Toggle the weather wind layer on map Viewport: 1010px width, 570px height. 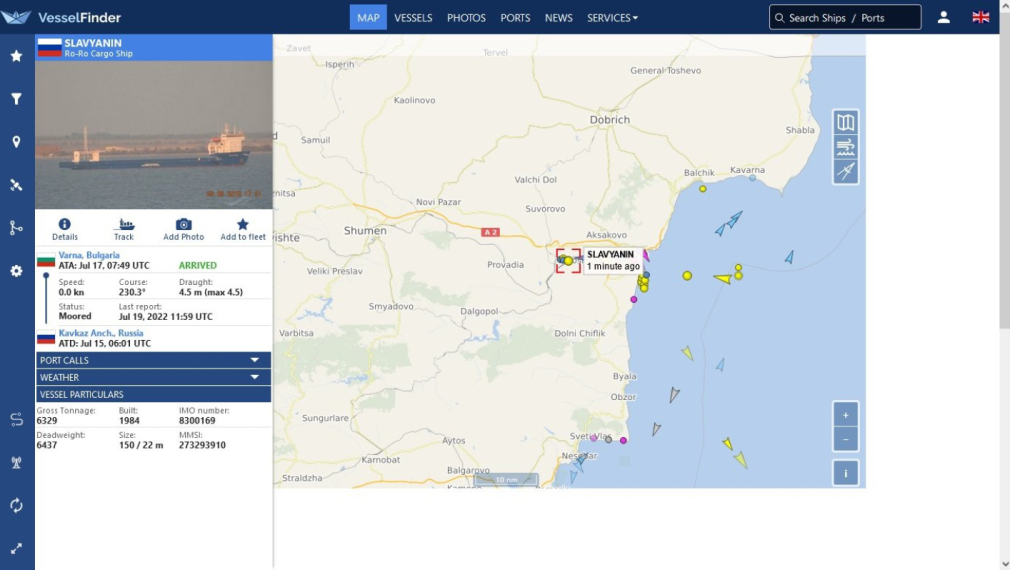(845, 147)
